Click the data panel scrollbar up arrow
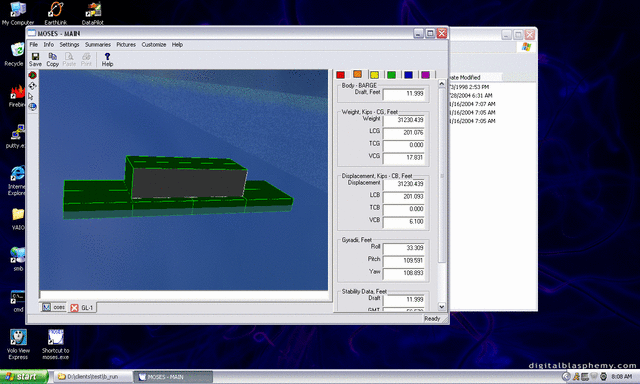Image resolution: width=640 pixels, height=384 pixels. click(442, 83)
